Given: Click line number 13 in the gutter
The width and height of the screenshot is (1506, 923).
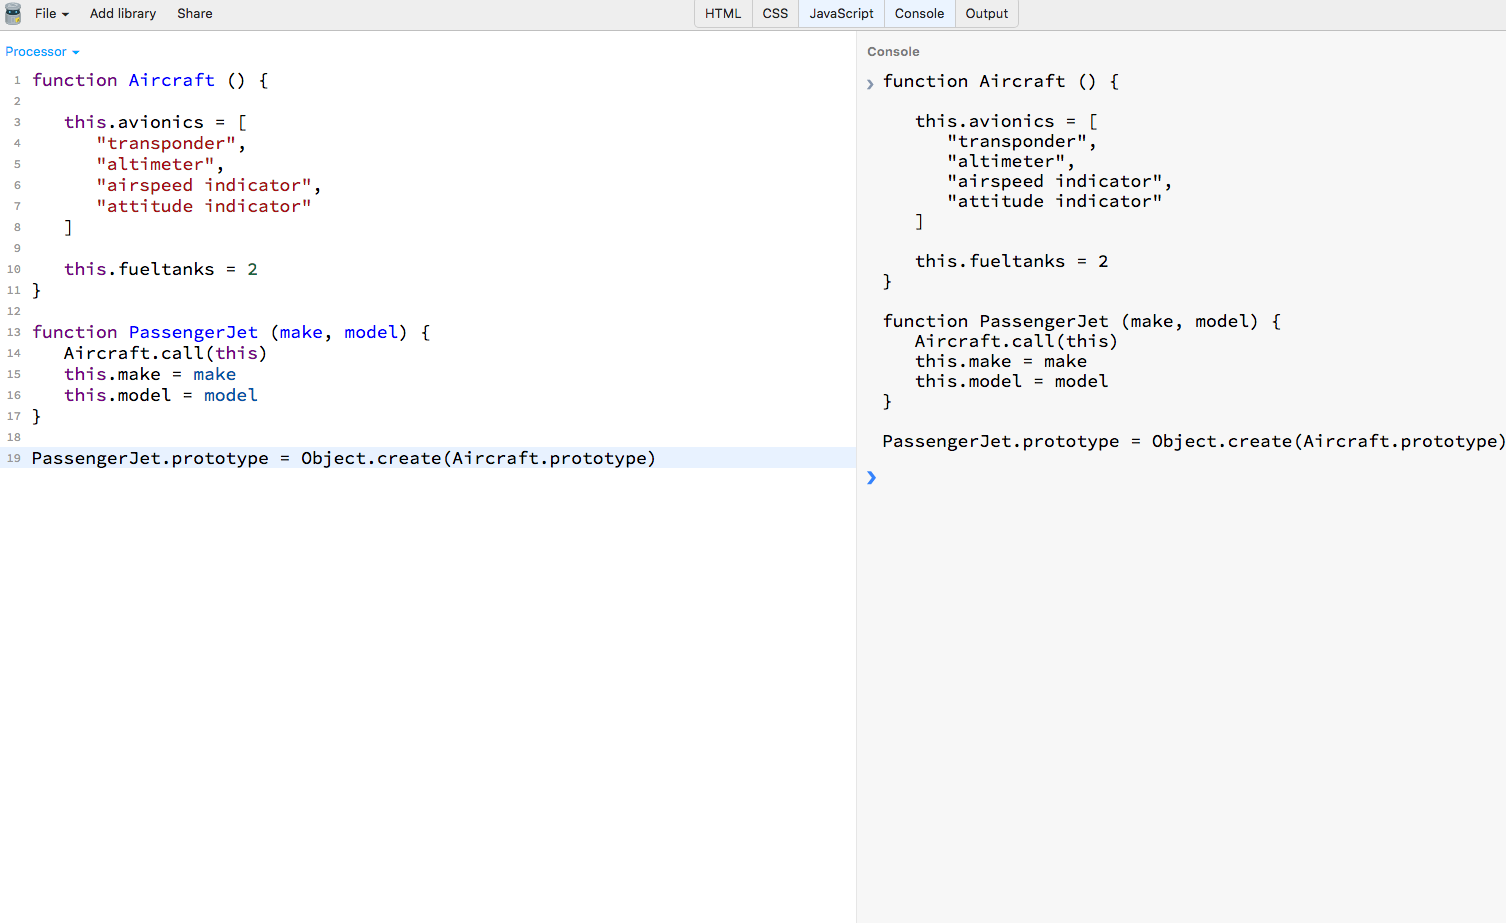Looking at the screenshot, I should (14, 332).
